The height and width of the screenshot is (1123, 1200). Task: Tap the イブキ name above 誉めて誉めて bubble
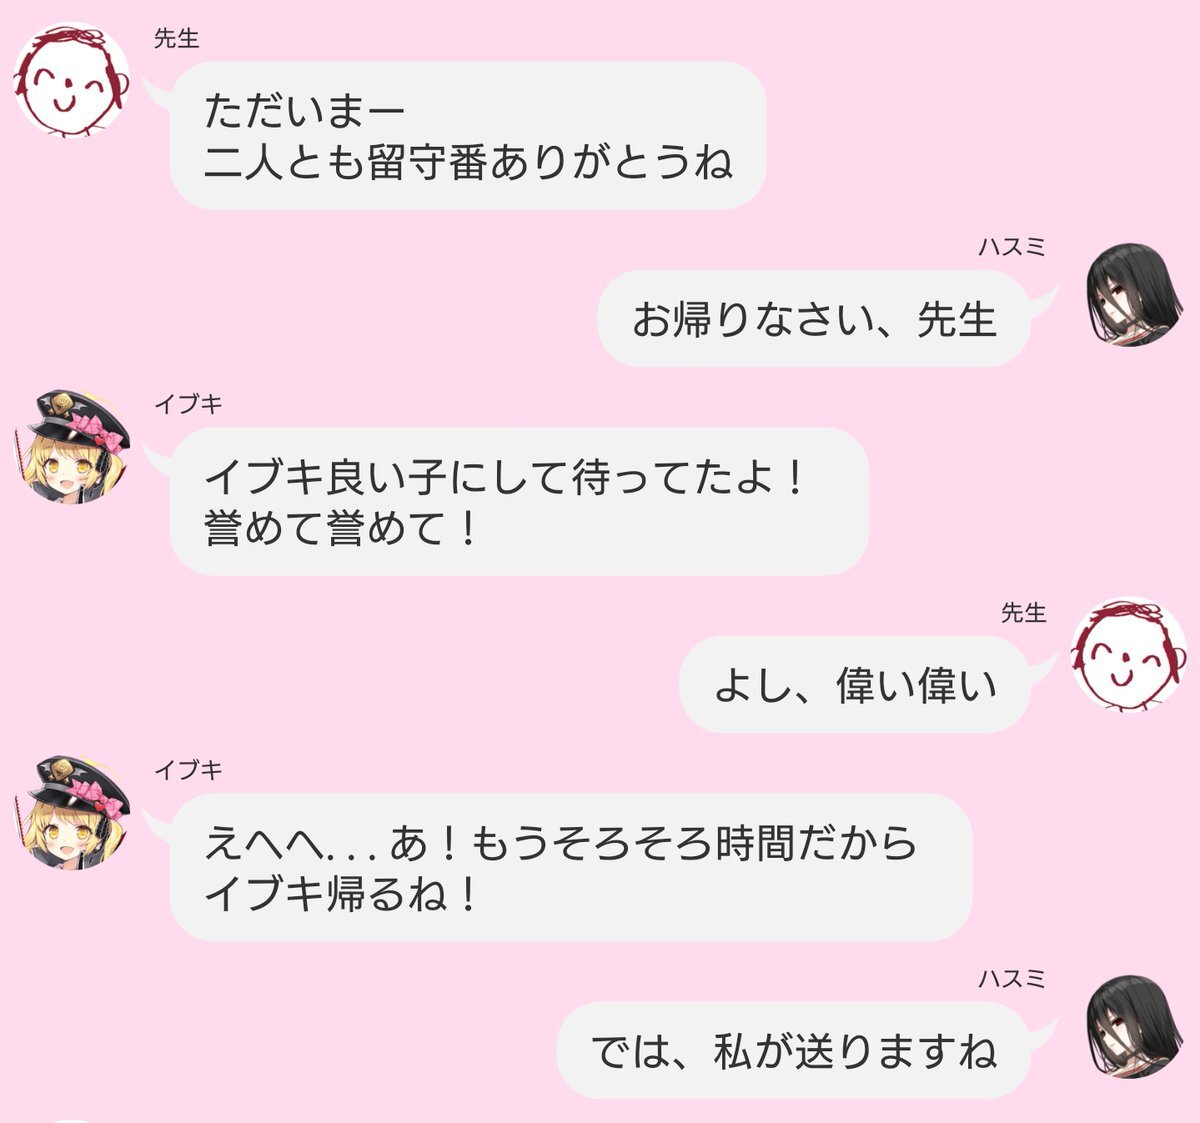coord(188,404)
